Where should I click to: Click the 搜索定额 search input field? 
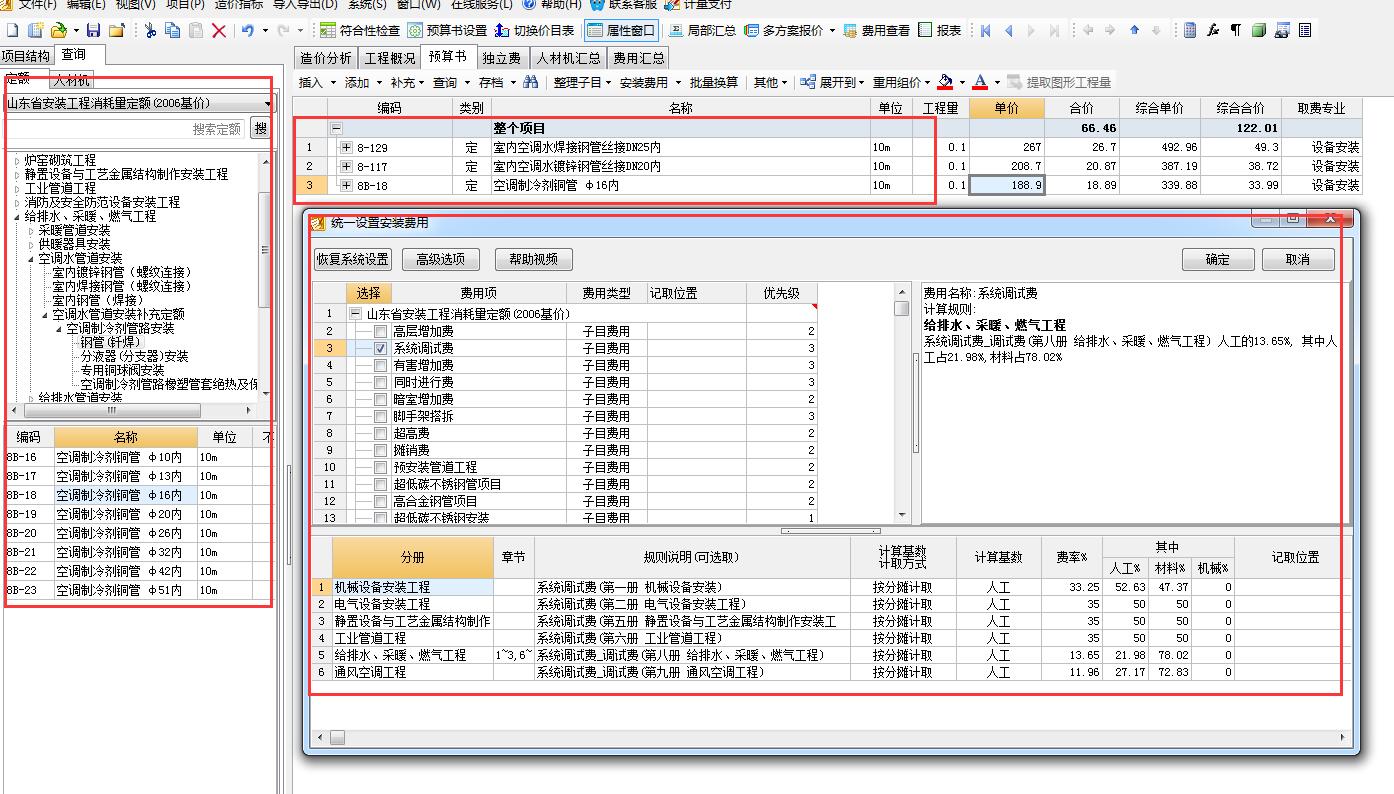coord(125,129)
